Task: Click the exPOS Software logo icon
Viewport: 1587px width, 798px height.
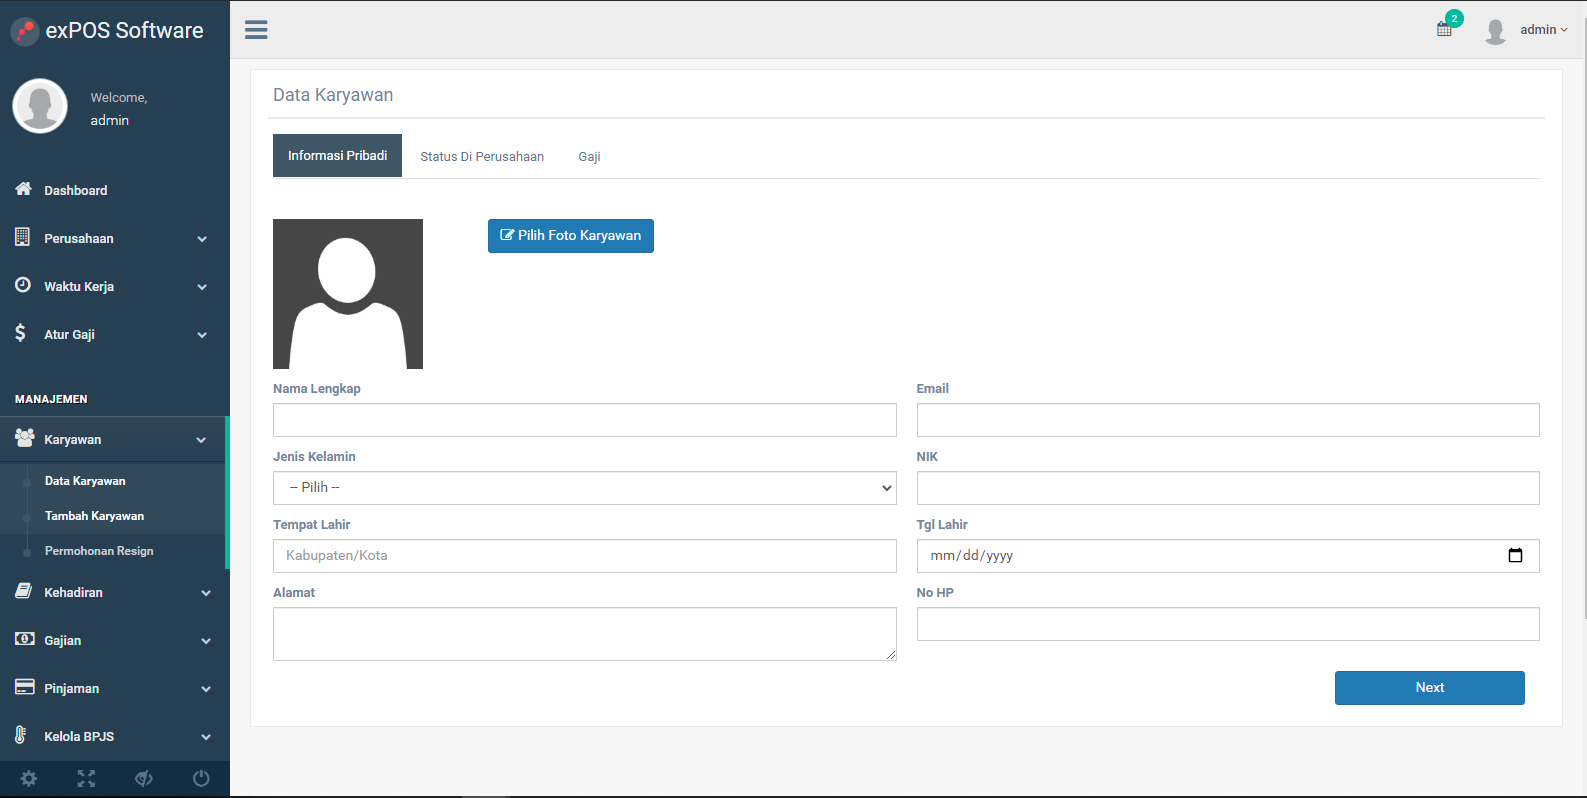Action: click(25, 31)
